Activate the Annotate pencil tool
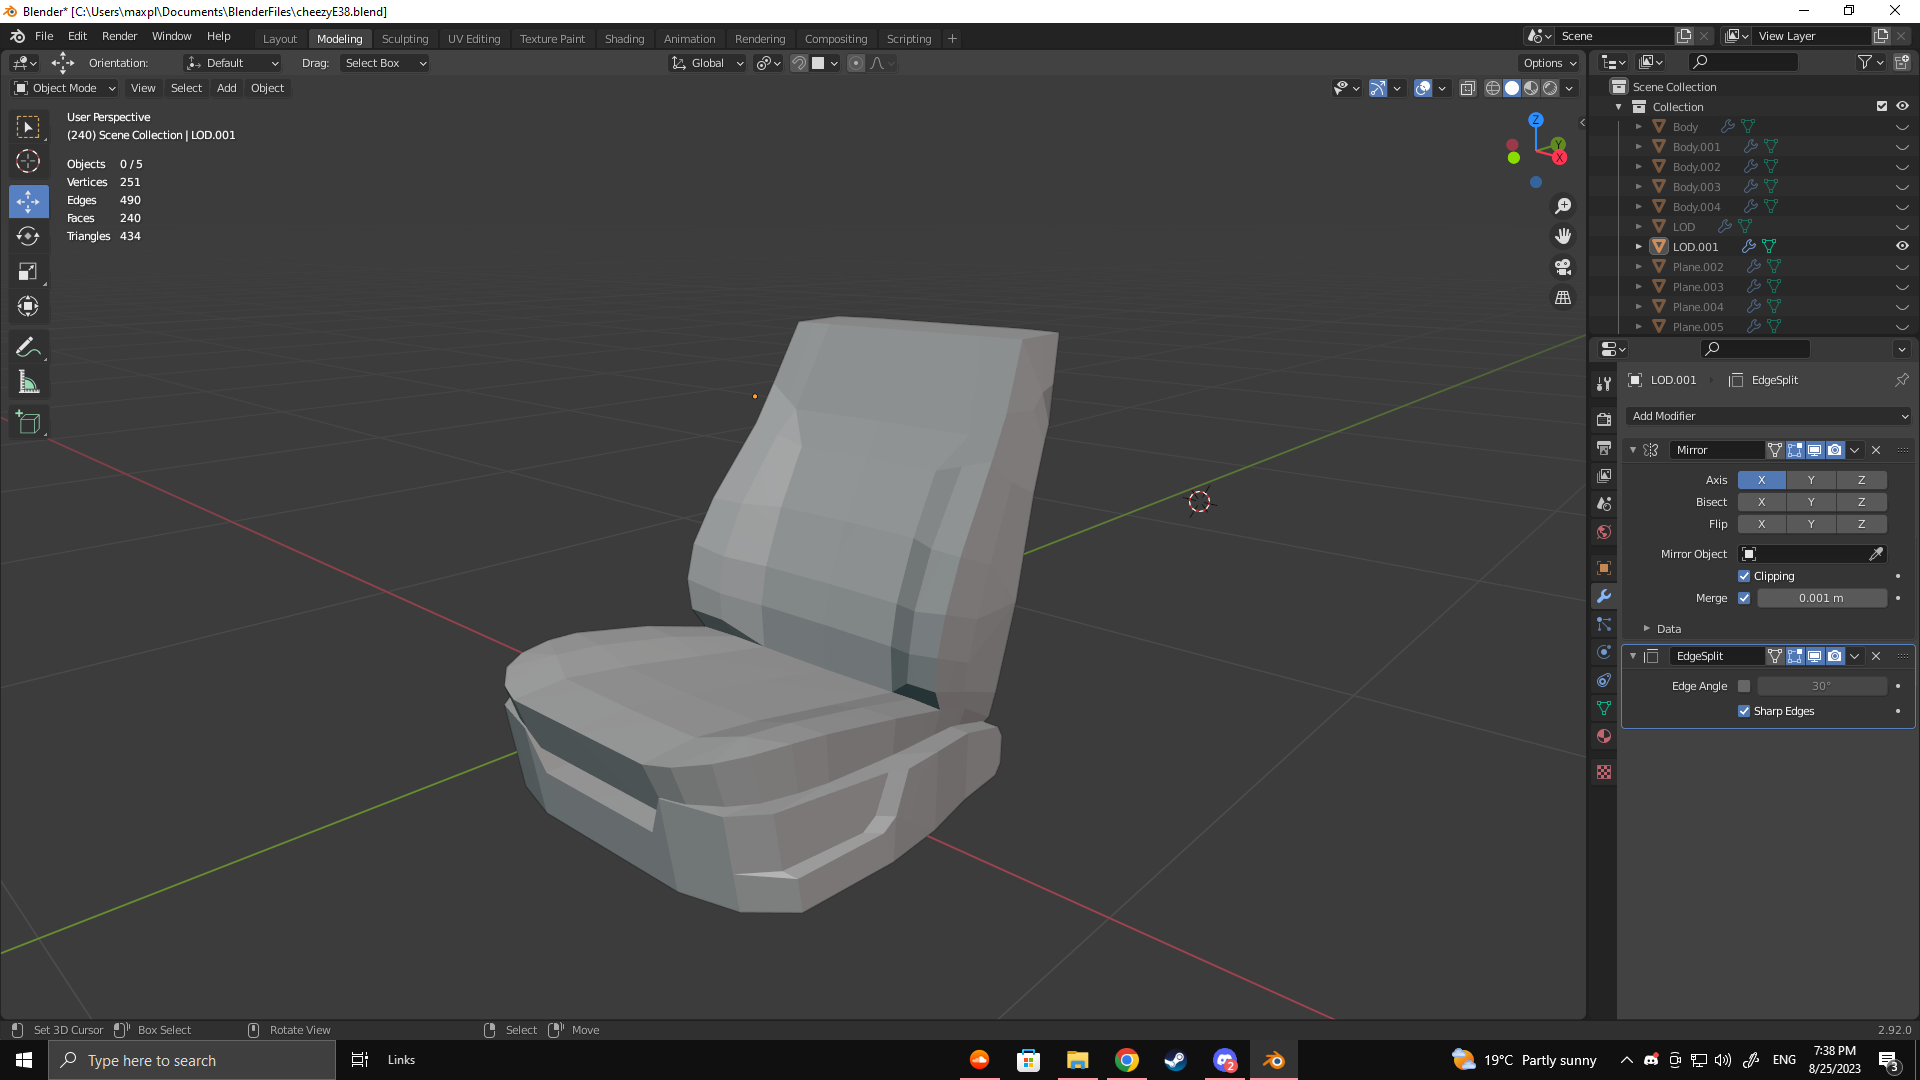The image size is (1920, 1080). (x=28, y=347)
